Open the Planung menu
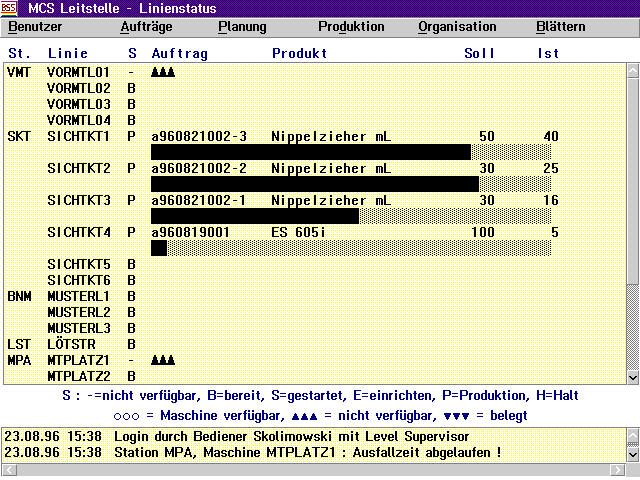The height and width of the screenshot is (480, 640). click(242, 27)
